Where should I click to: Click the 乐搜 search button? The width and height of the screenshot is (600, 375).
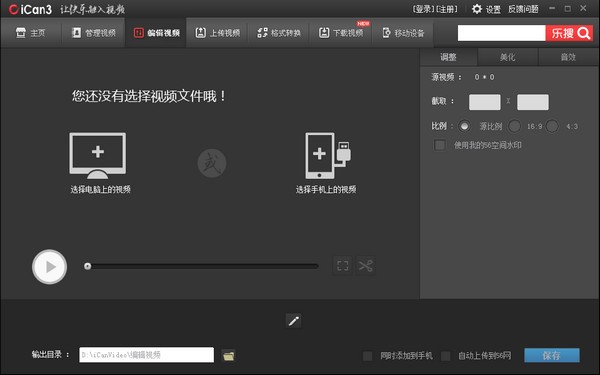tap(569, 33)
